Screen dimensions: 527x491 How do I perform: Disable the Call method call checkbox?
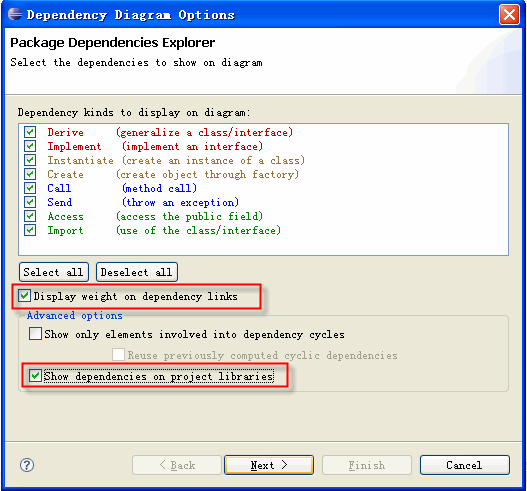pos(30,188)
